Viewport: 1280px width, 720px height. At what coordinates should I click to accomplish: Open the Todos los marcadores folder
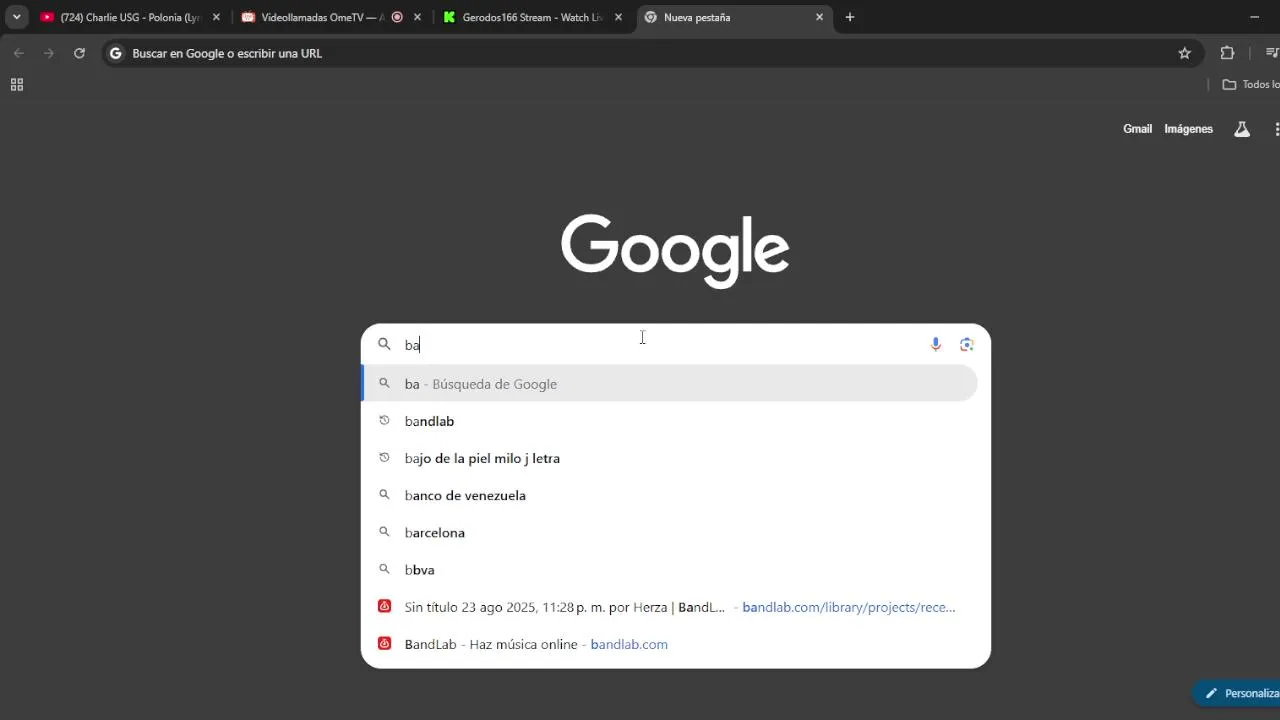point(1250,85)
